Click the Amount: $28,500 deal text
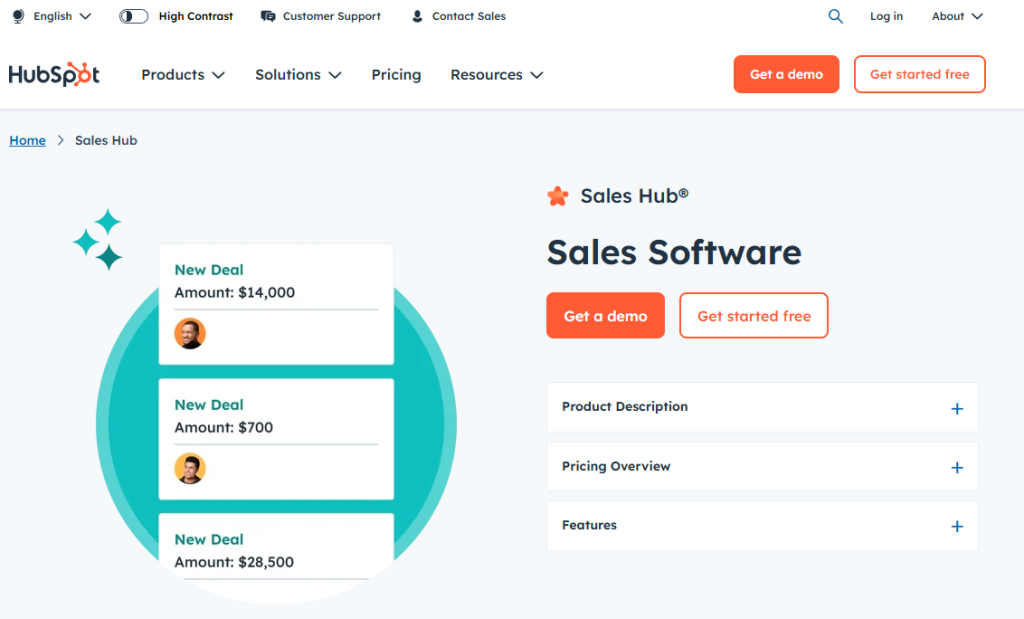The height and width of the screenshot is (619, 1024). 234,562
